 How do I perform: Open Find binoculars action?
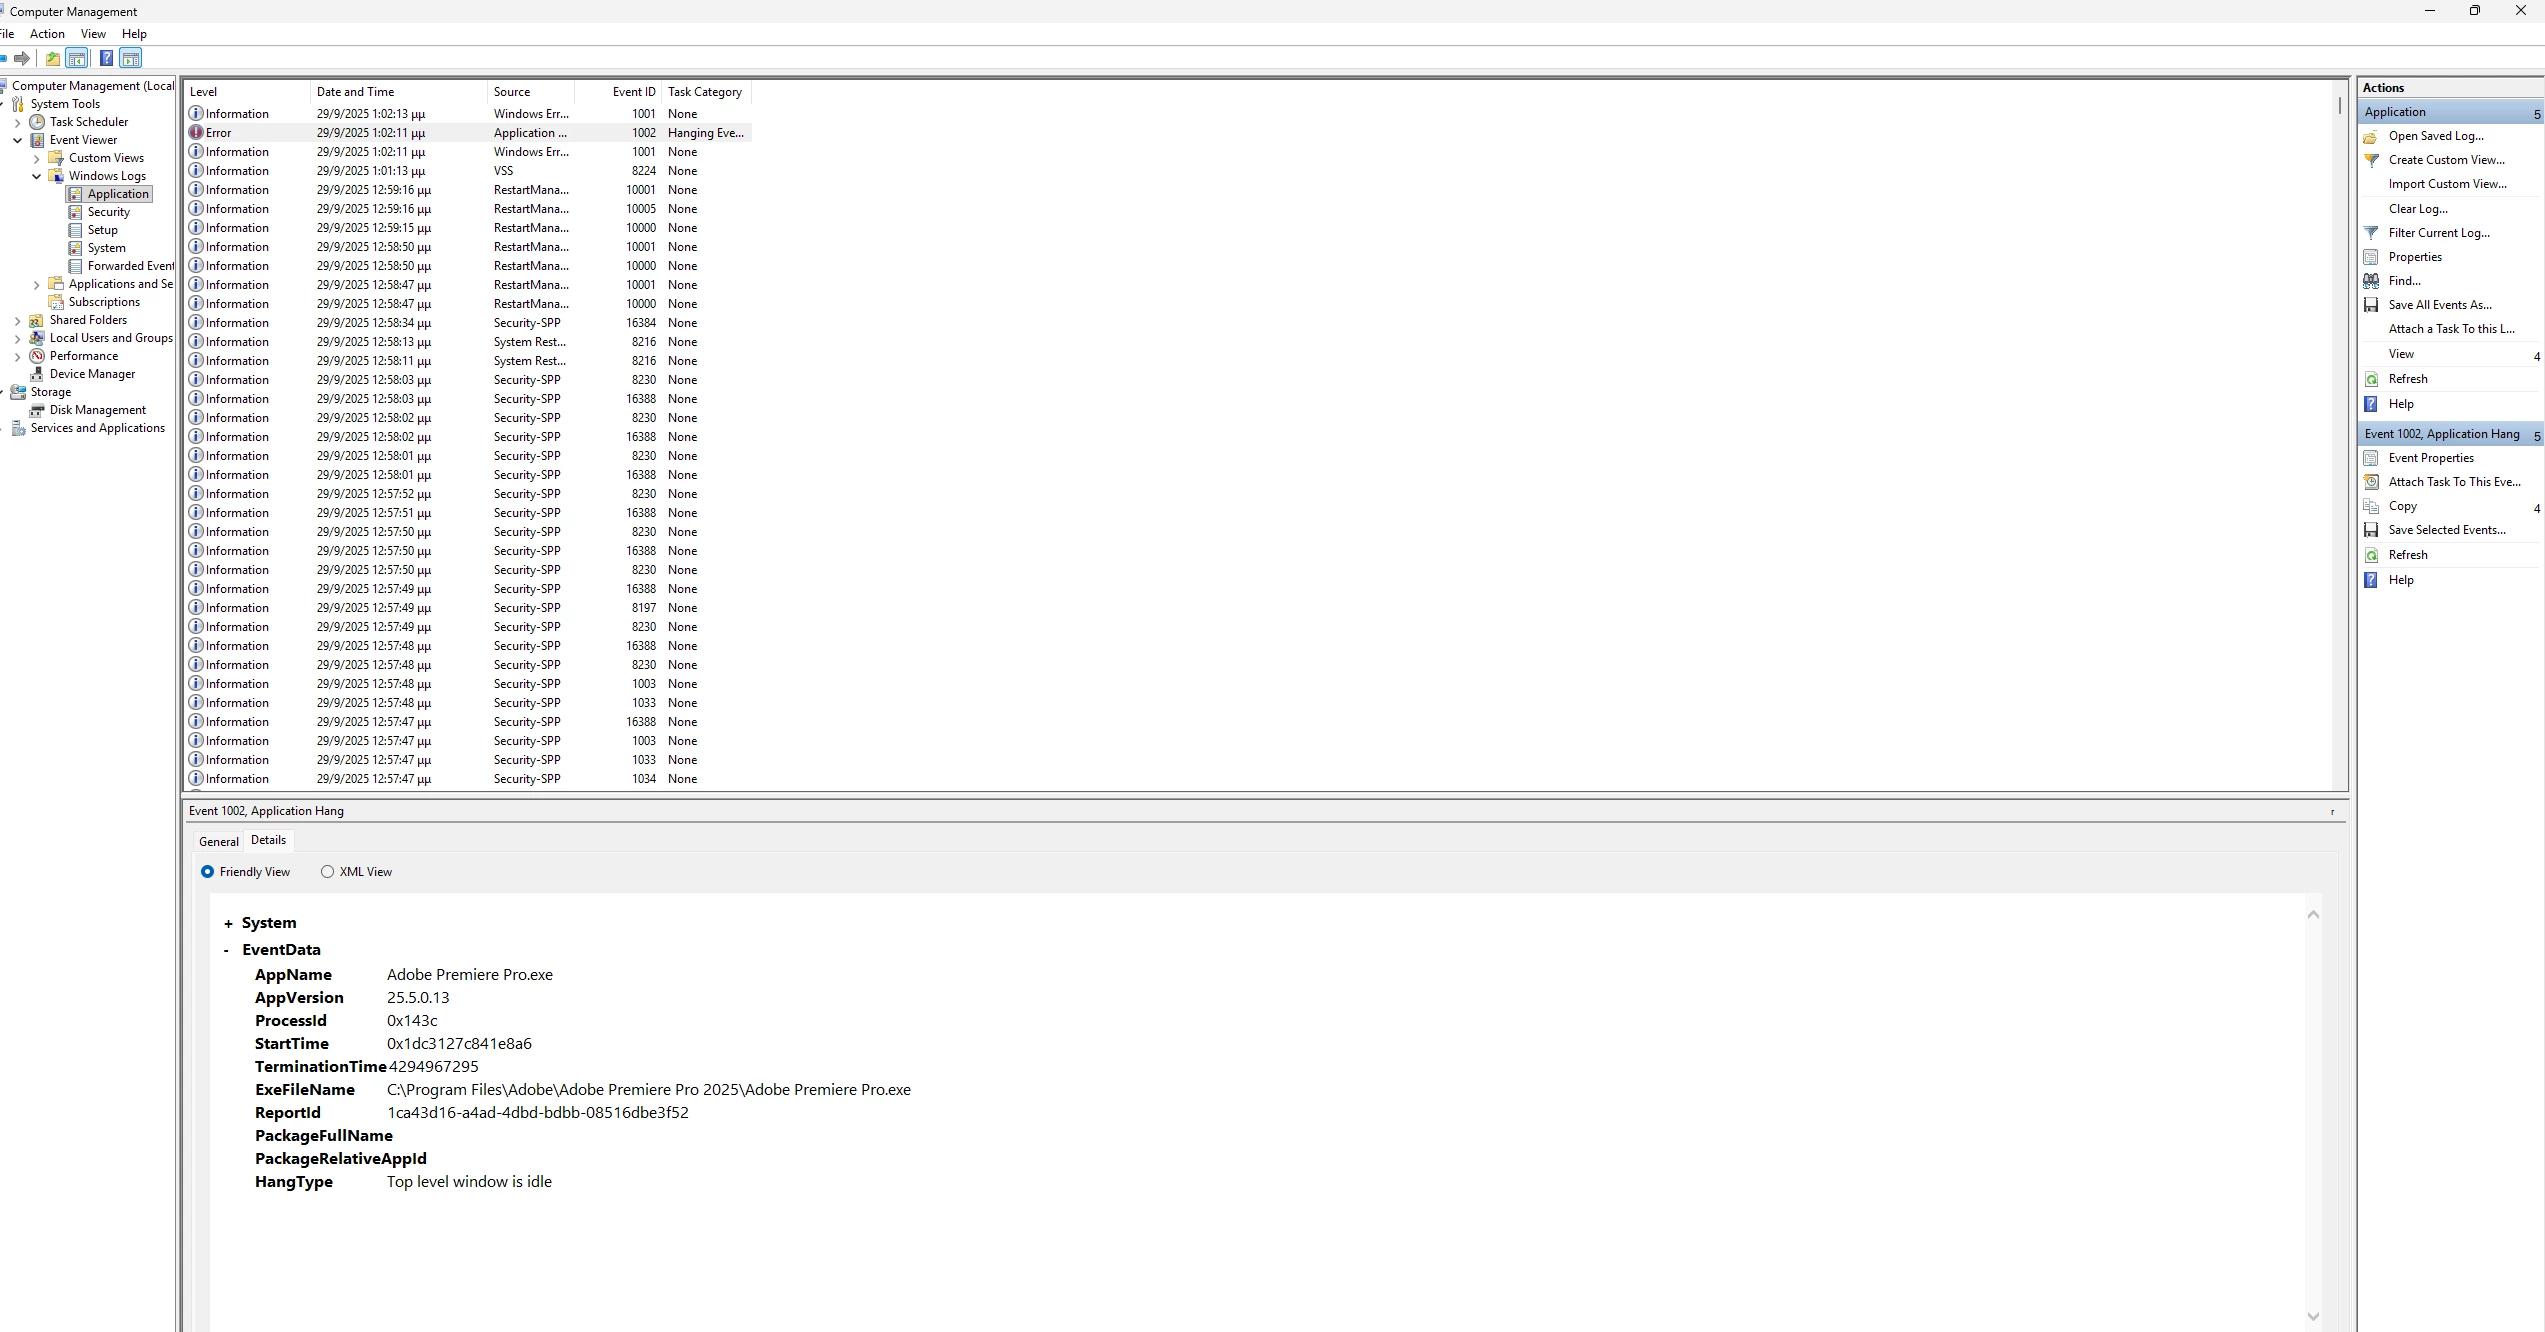2371,281
